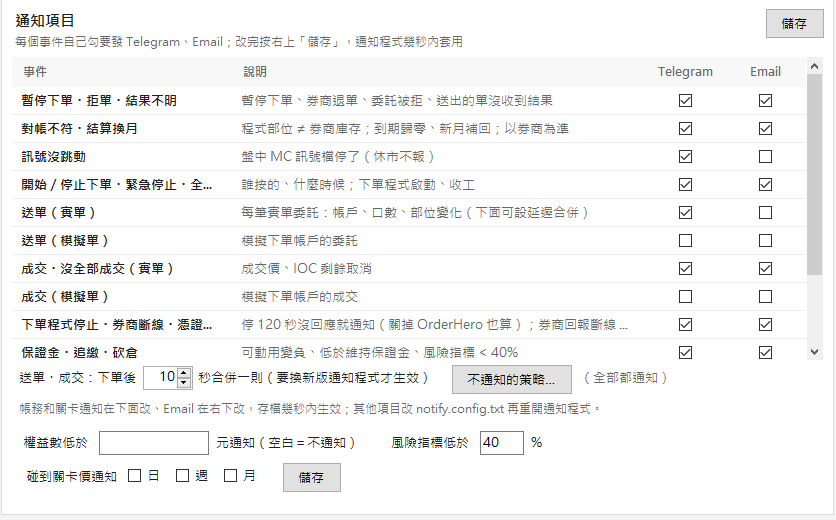This screenshot has height=520, width=836.
Task: Increase merge seconds with up arrow
Action: pyautogui.click(x=183, y=372)
